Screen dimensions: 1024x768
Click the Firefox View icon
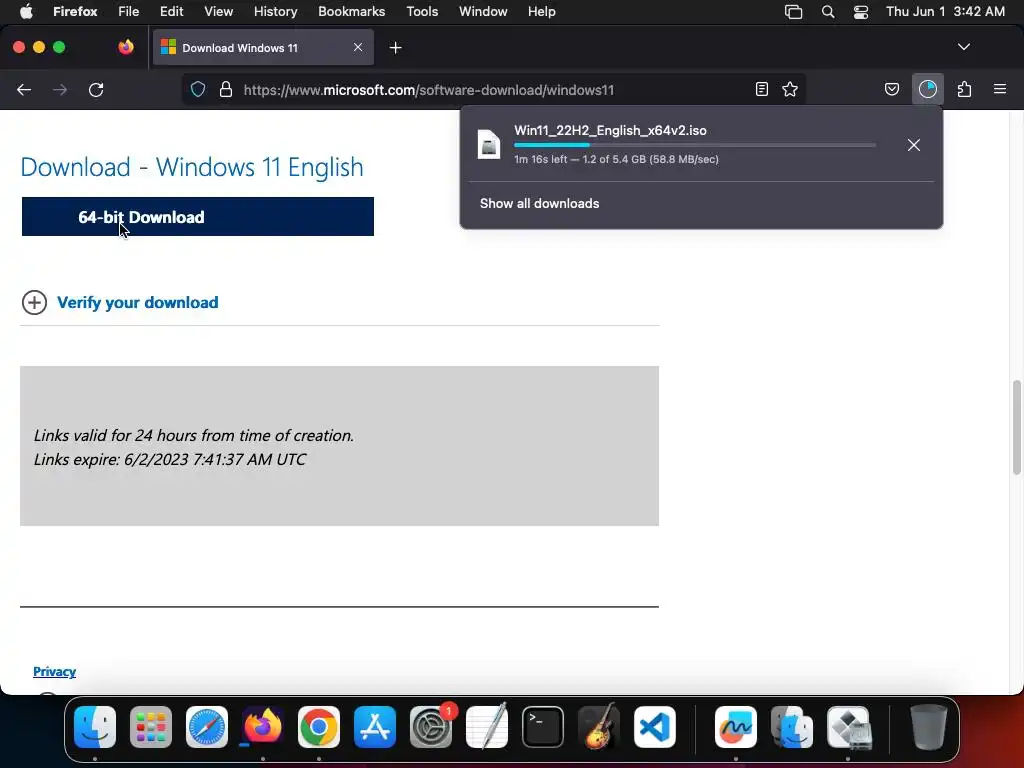point(126,47)
